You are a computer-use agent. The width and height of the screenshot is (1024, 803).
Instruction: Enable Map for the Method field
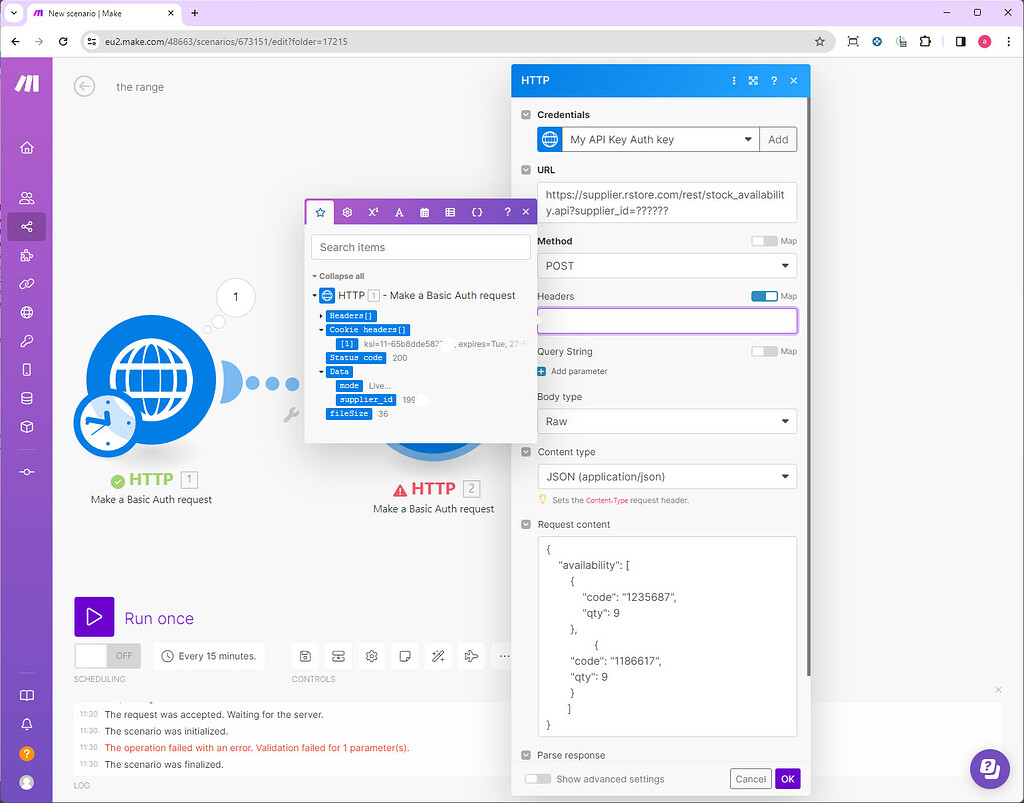(x=764, y=241)
